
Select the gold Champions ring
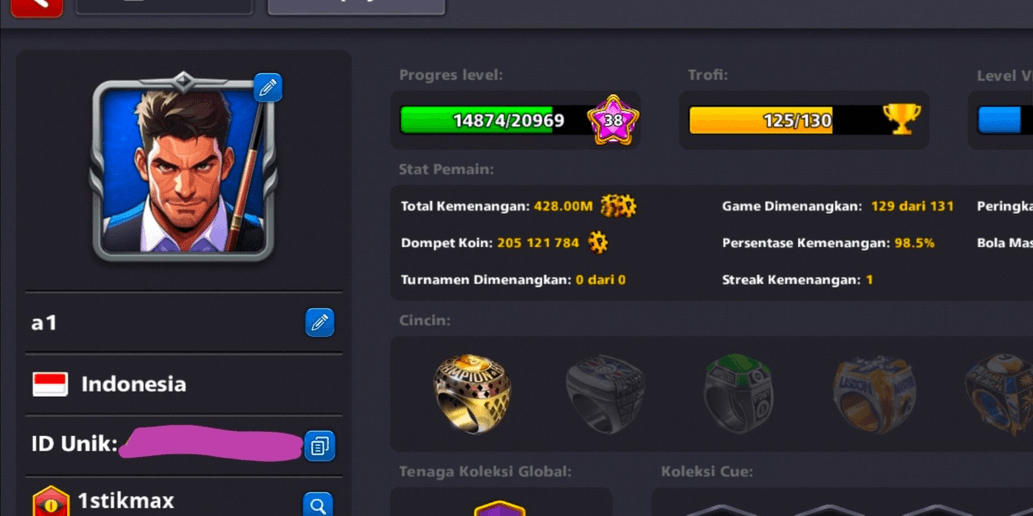(x=472, y=393)
